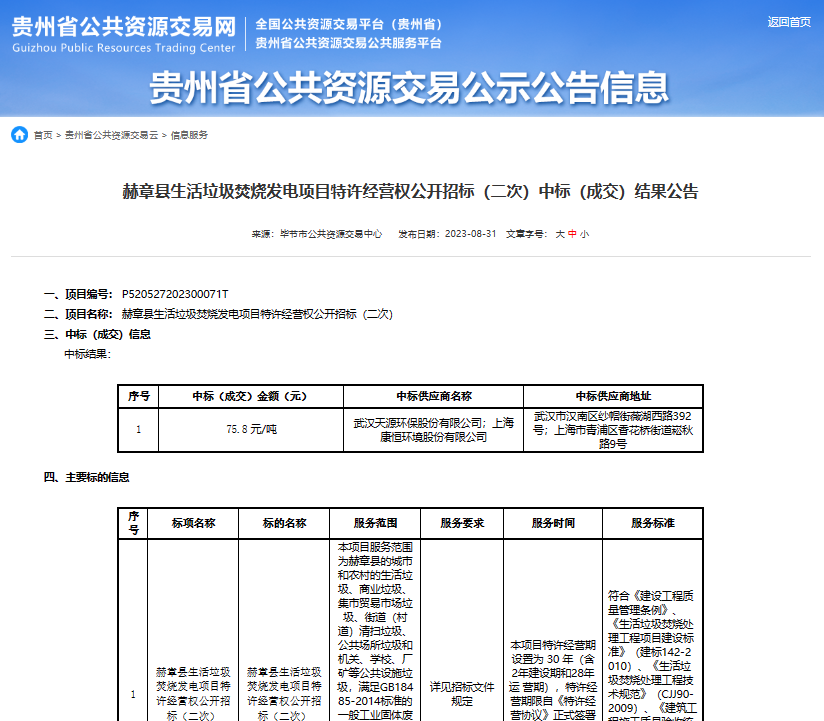Click the announcement title 赫章县生活垃圾焚烧发电项目

(410, 191)
